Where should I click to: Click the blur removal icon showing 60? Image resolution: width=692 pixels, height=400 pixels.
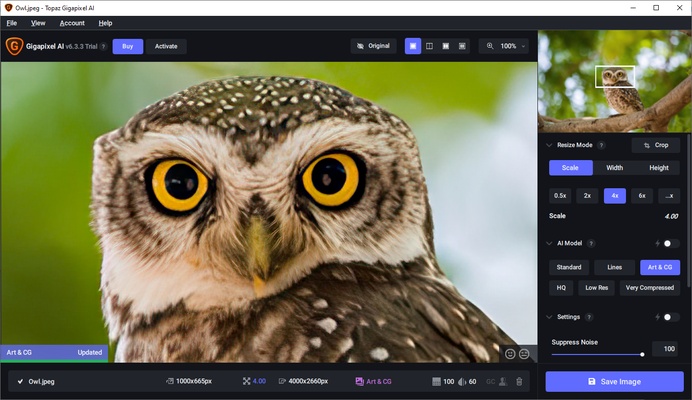point(462,381)
